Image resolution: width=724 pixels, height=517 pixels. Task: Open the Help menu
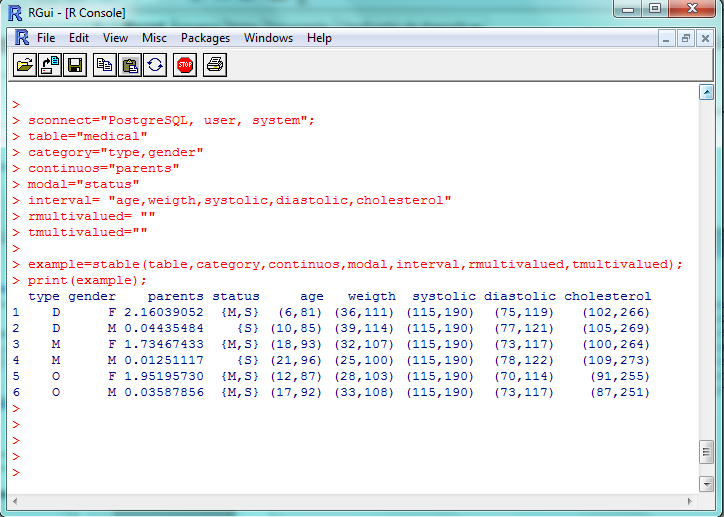click(319, 38)
